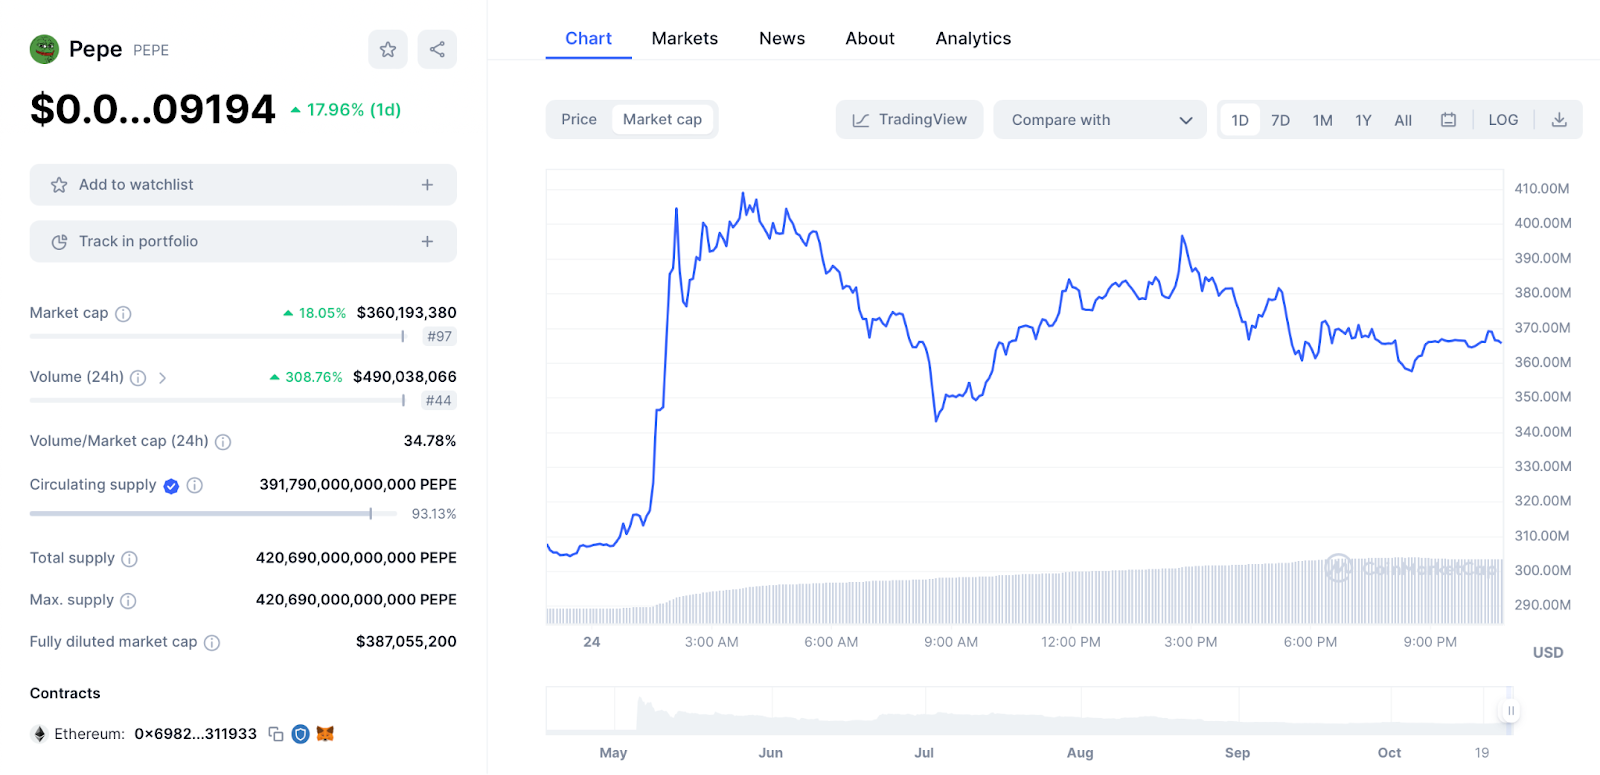Viewport: 1600px width, 775px height.
Task: Click the mini timeline navigator chart
Action: click(1030, 711)
